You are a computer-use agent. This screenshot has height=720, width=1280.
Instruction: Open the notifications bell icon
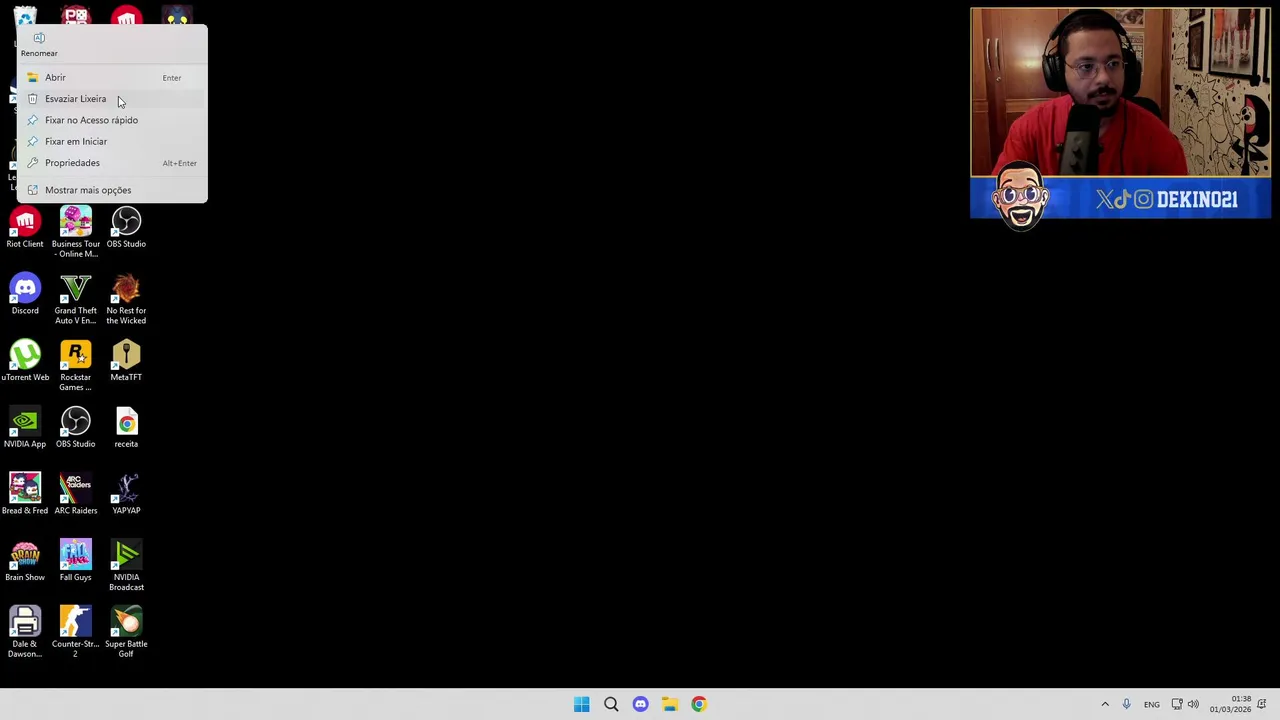pyautogui.click(x=1262, y=704)
